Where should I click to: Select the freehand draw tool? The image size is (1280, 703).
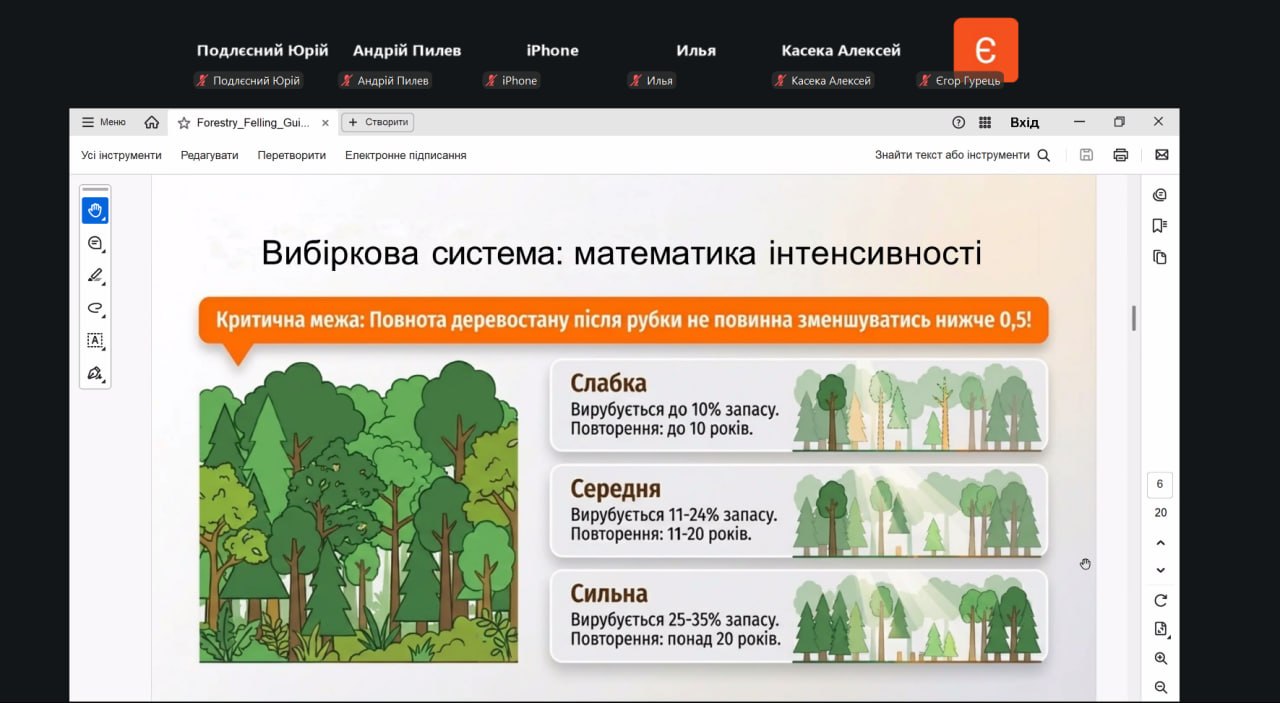coord(95,308)
